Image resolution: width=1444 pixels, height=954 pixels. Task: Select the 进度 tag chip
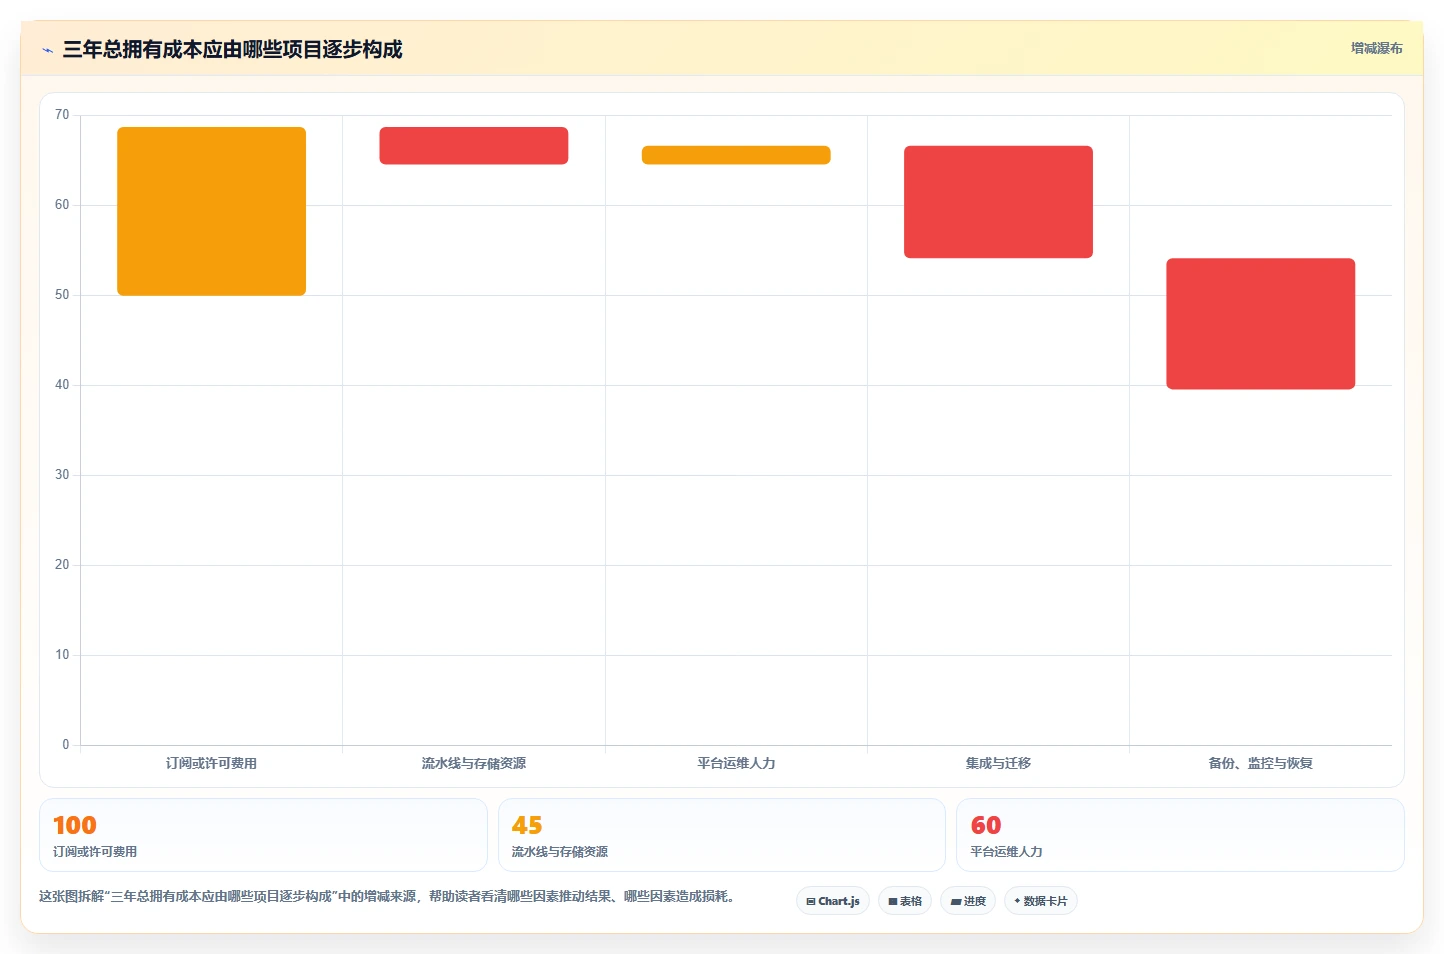(x=968, y=901)
